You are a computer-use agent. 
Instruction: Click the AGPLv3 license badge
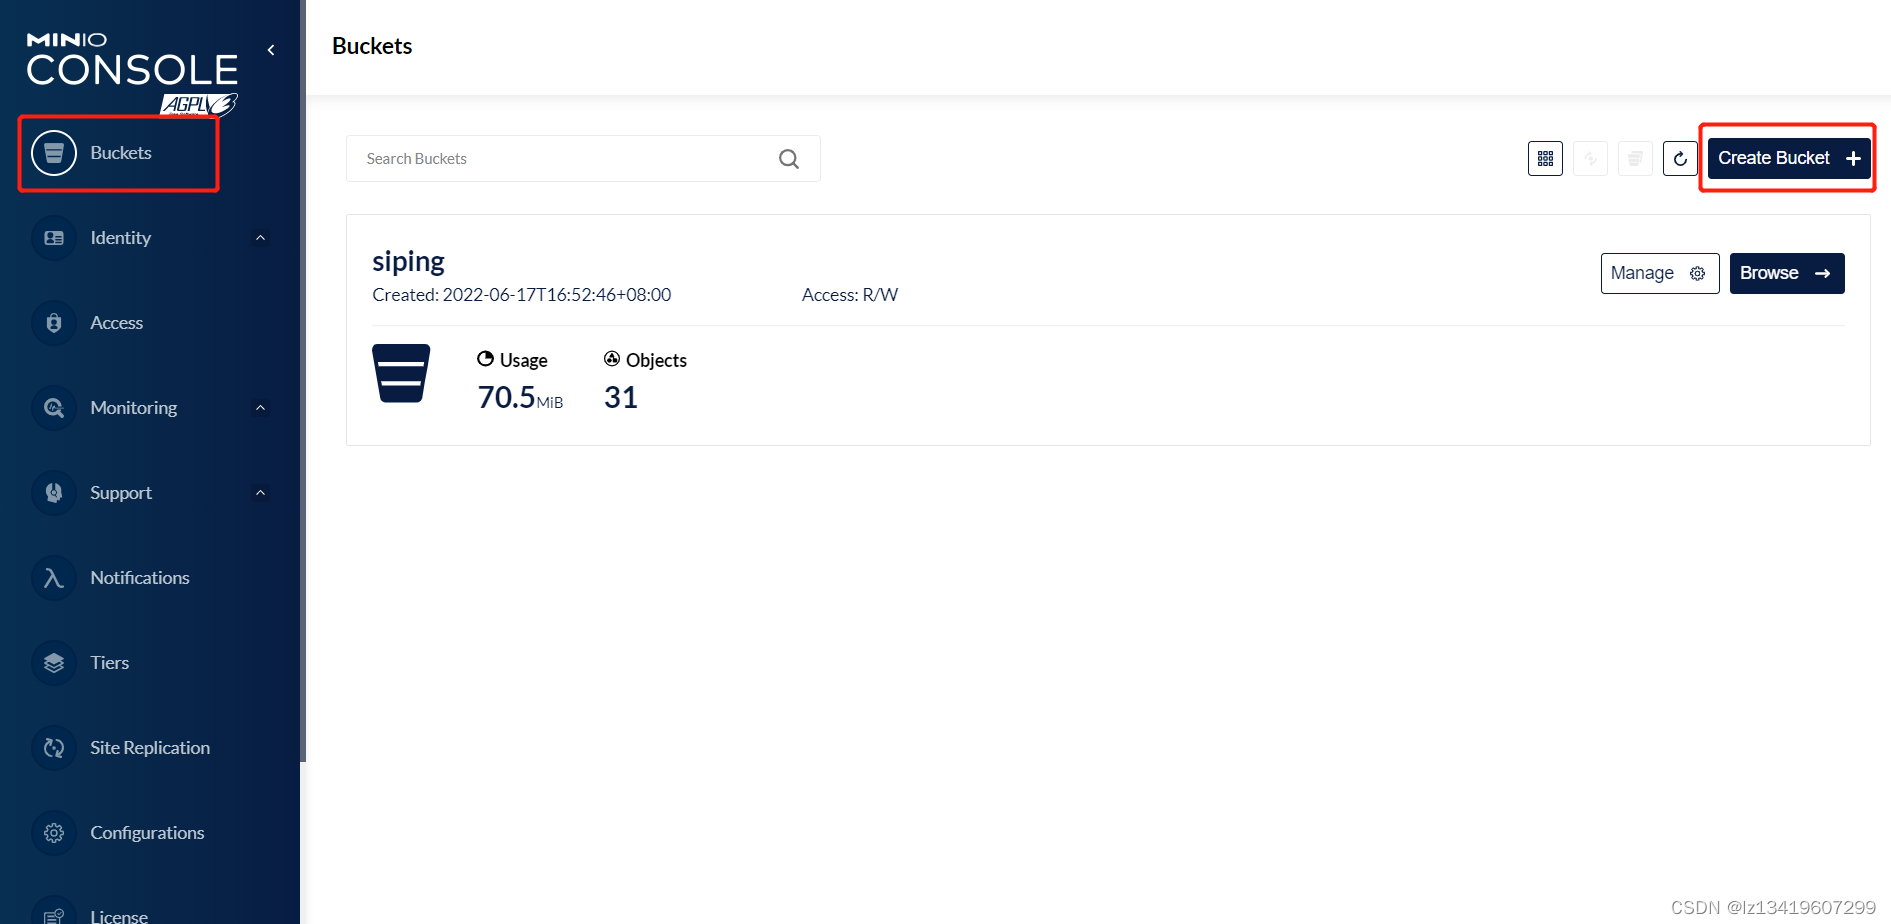coord(199,104)
